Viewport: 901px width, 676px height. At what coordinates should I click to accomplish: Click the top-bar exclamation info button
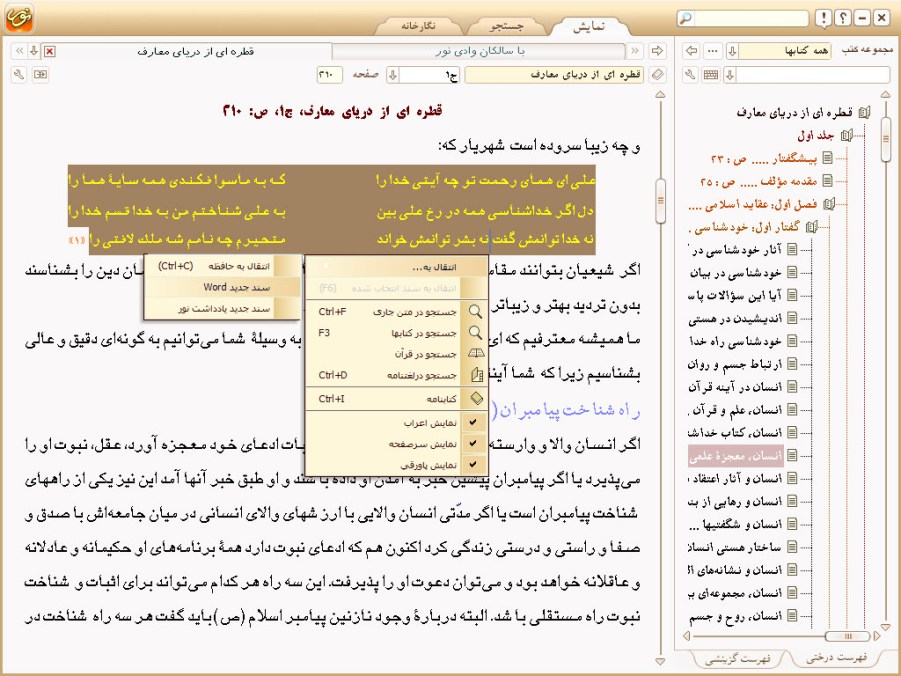point(823,18)
